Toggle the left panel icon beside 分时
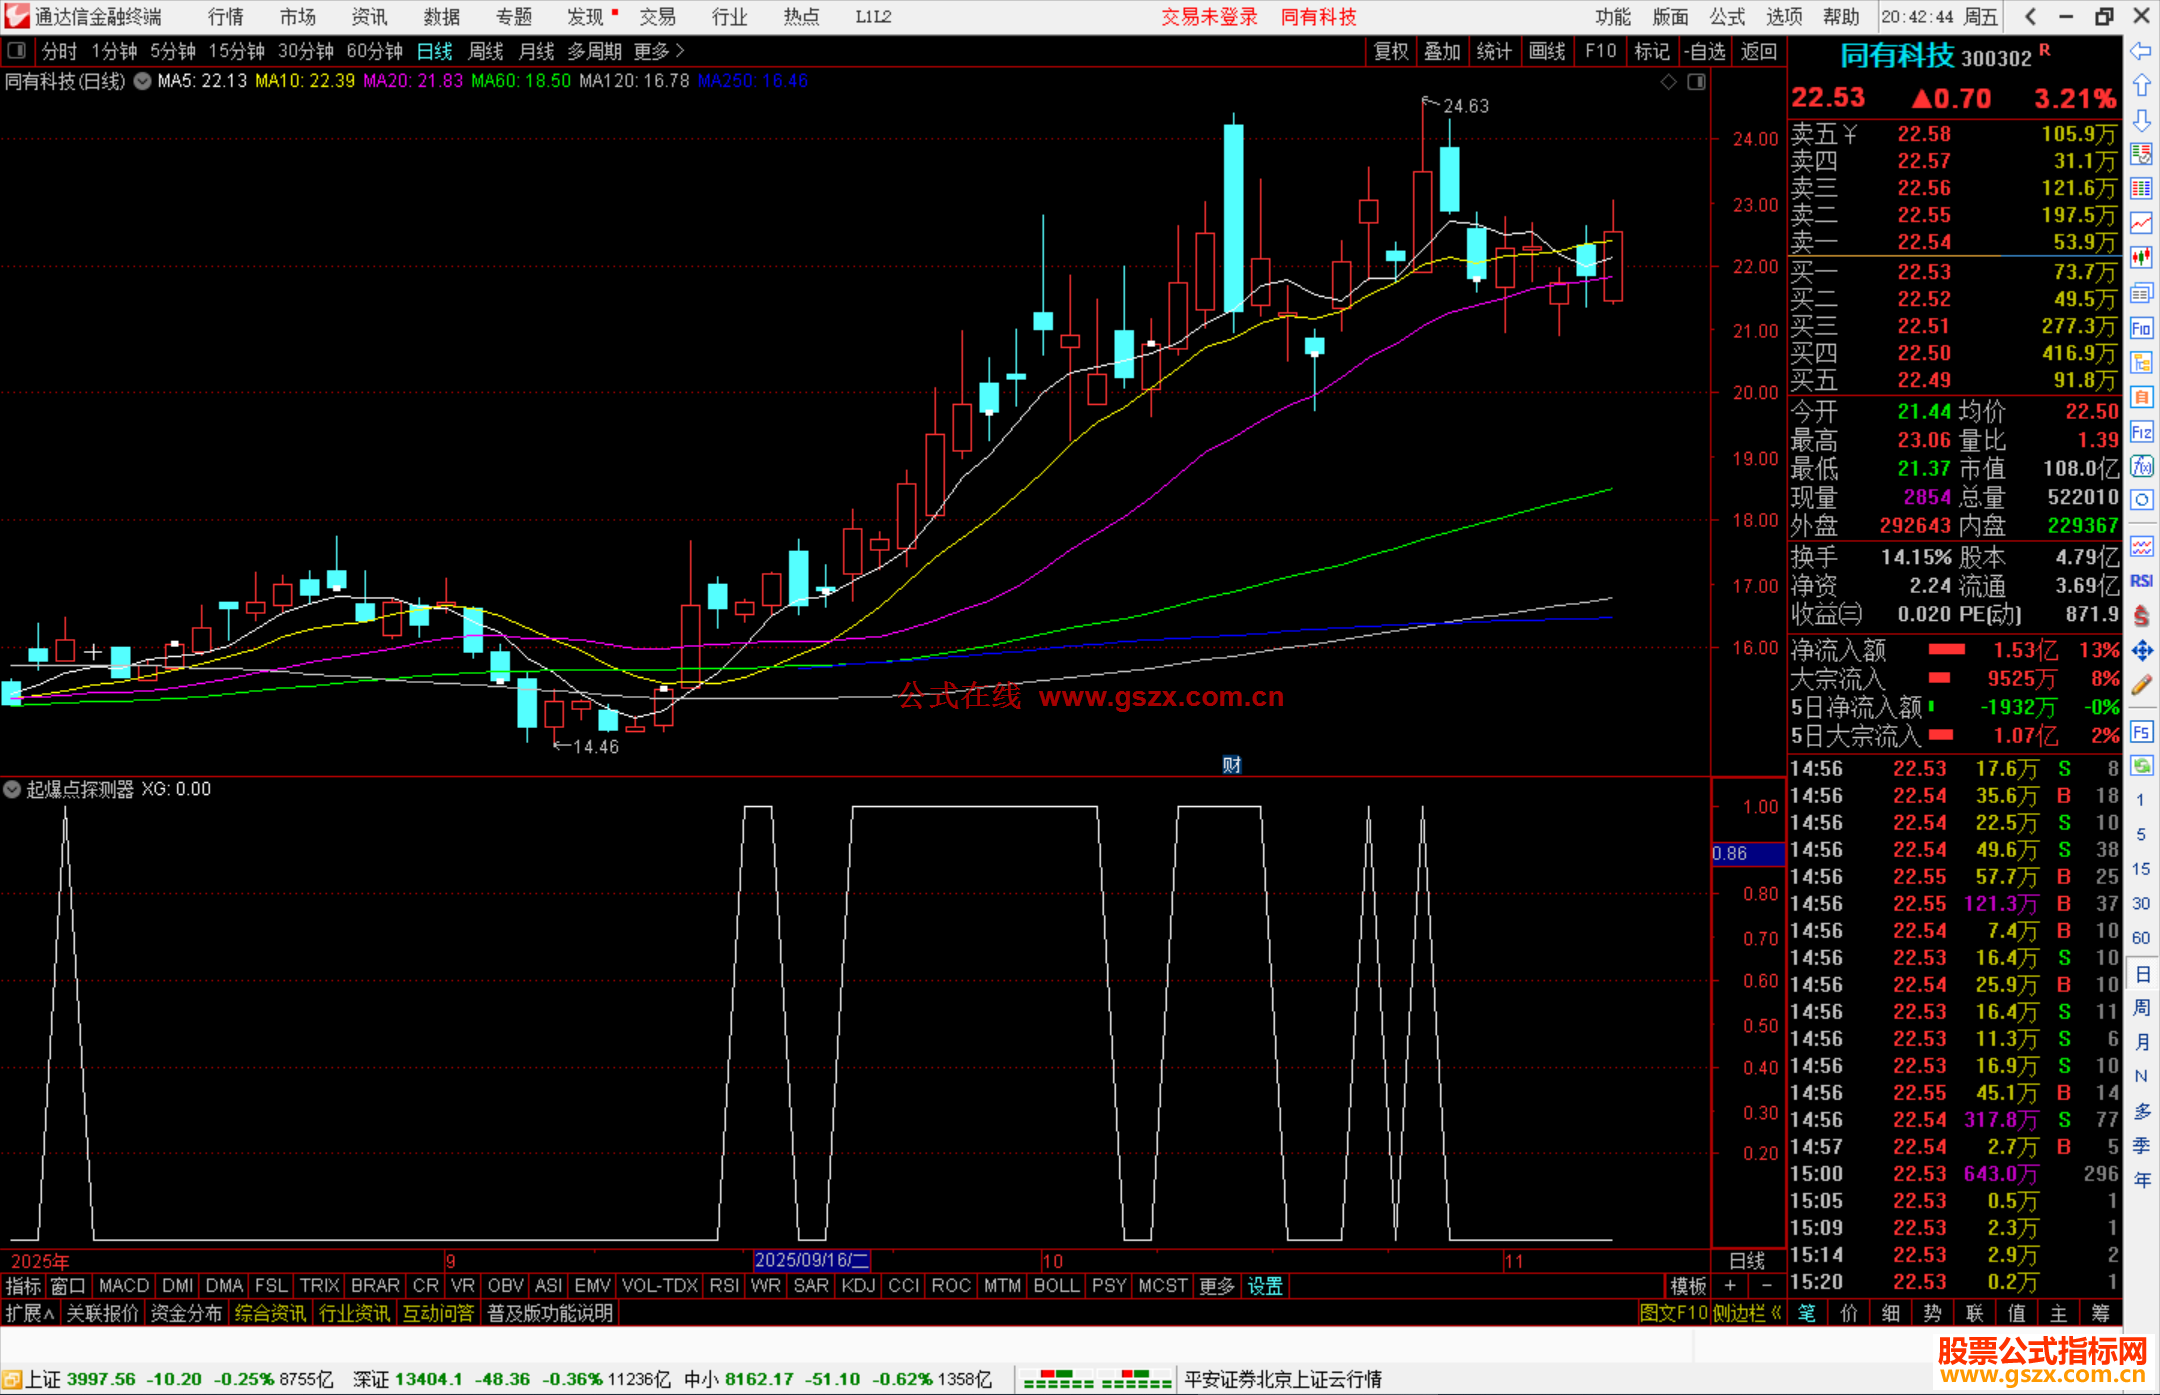This screenshot has height=1395, width=2160. [17, 50]
